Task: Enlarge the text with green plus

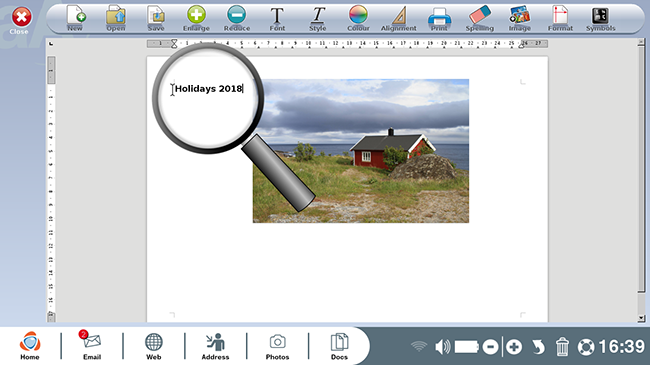Action: coord(196,18)
